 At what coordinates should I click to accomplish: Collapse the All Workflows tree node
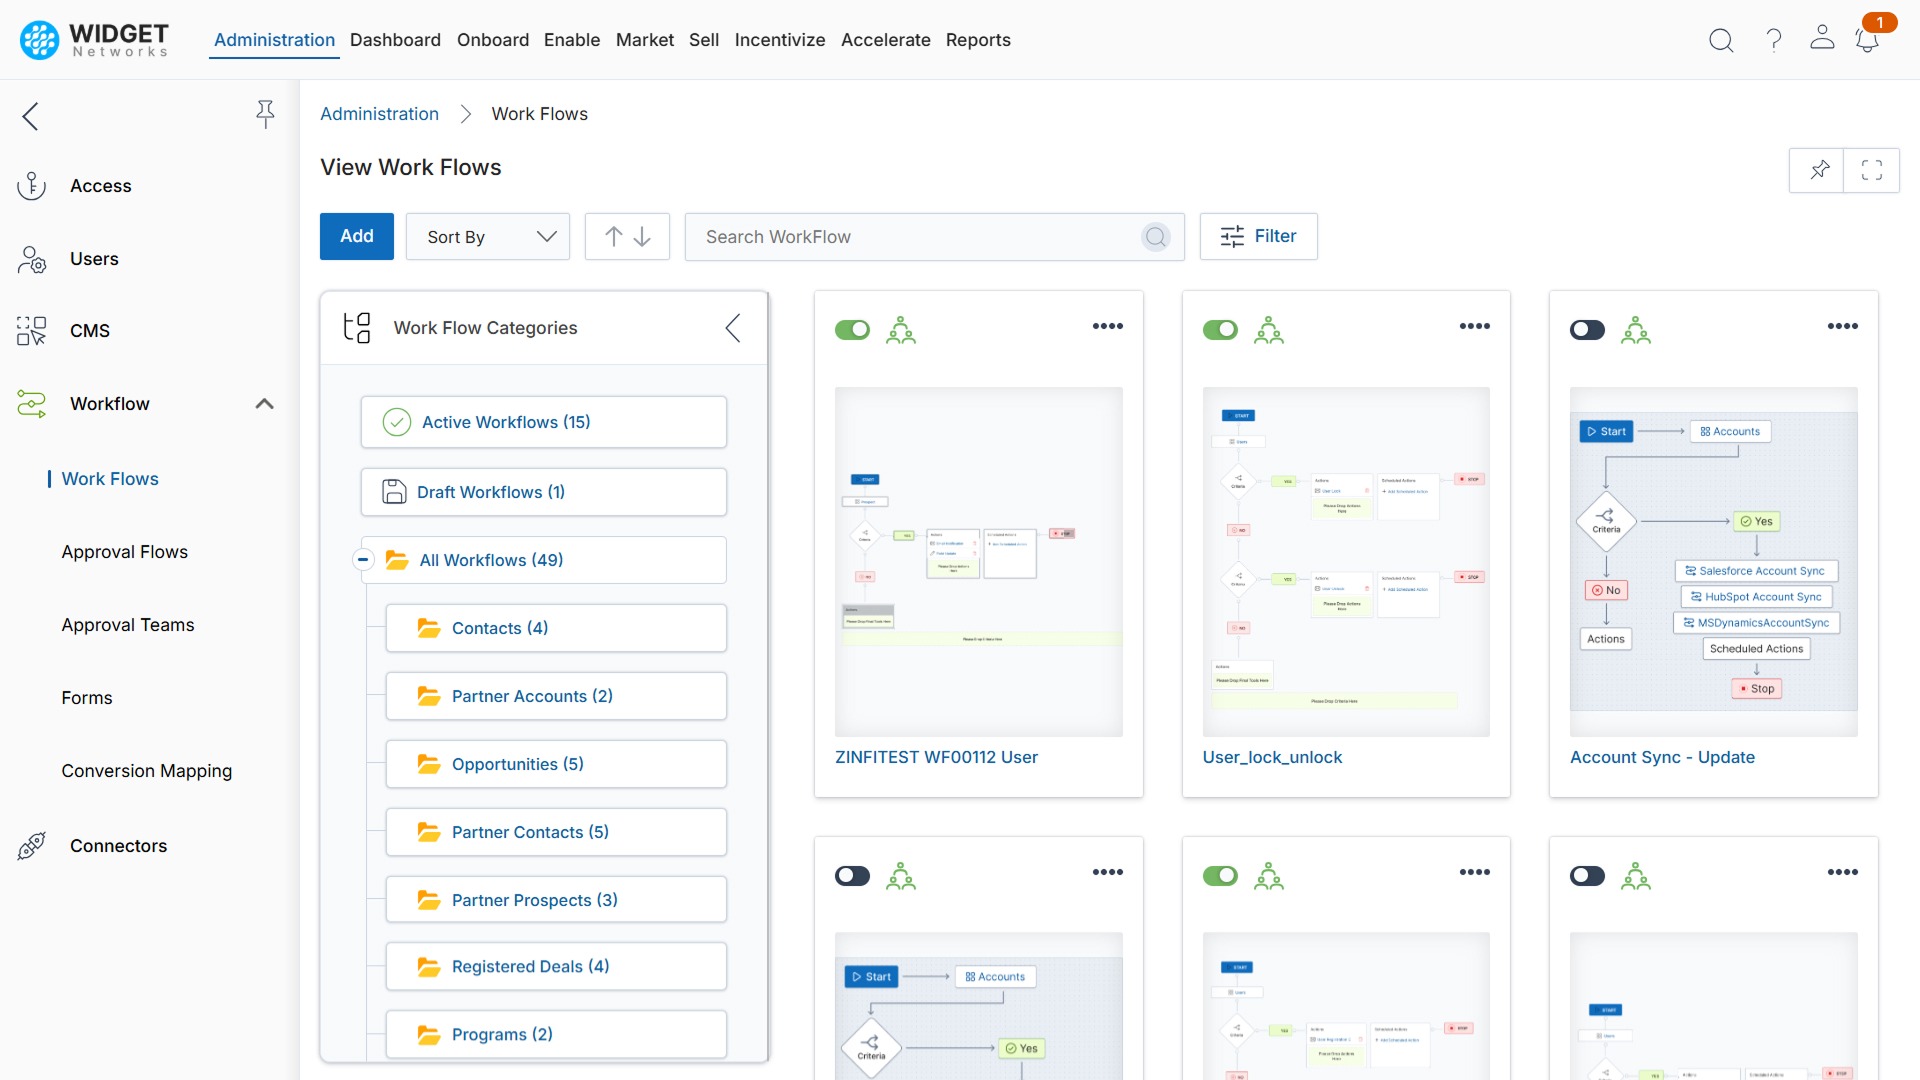[363, 560]
